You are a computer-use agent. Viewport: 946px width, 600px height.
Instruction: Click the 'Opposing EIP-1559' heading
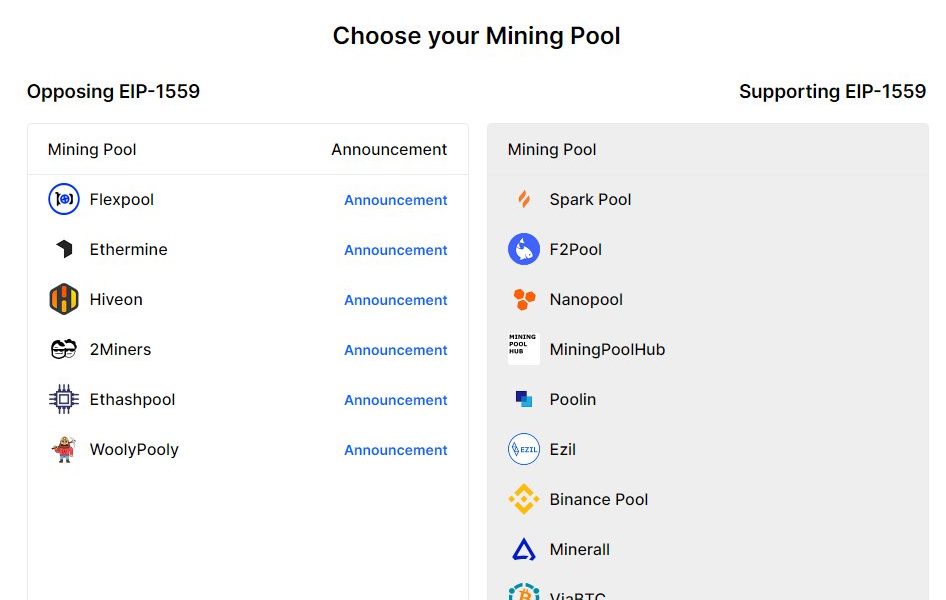point(113,92)
